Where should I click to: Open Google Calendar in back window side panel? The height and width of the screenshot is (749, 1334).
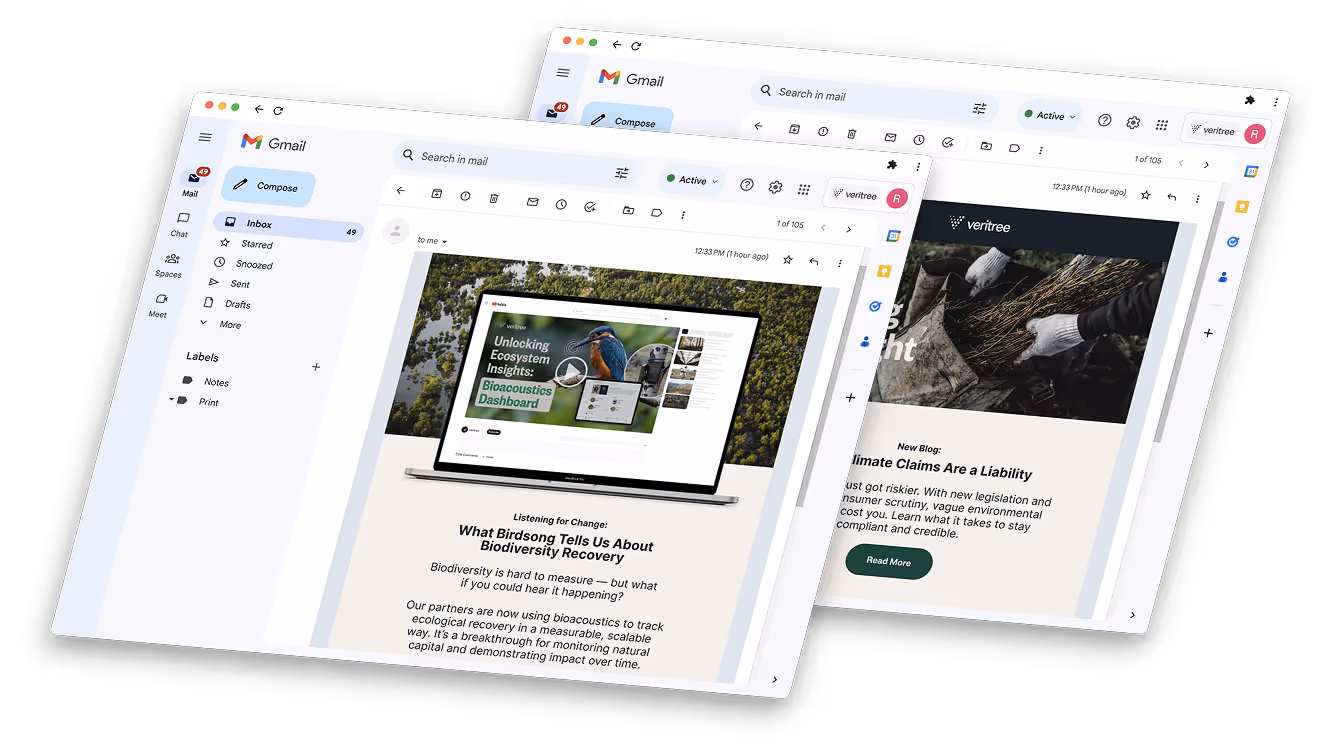pos(1250,171)
